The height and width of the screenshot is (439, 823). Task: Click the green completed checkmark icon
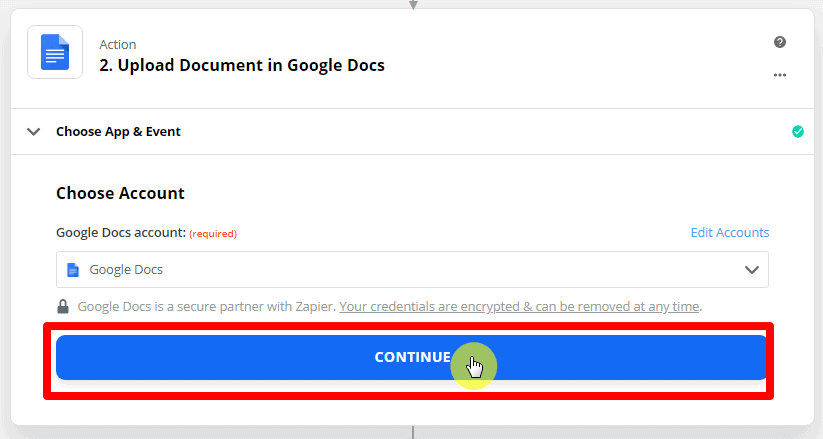[797, 131]
